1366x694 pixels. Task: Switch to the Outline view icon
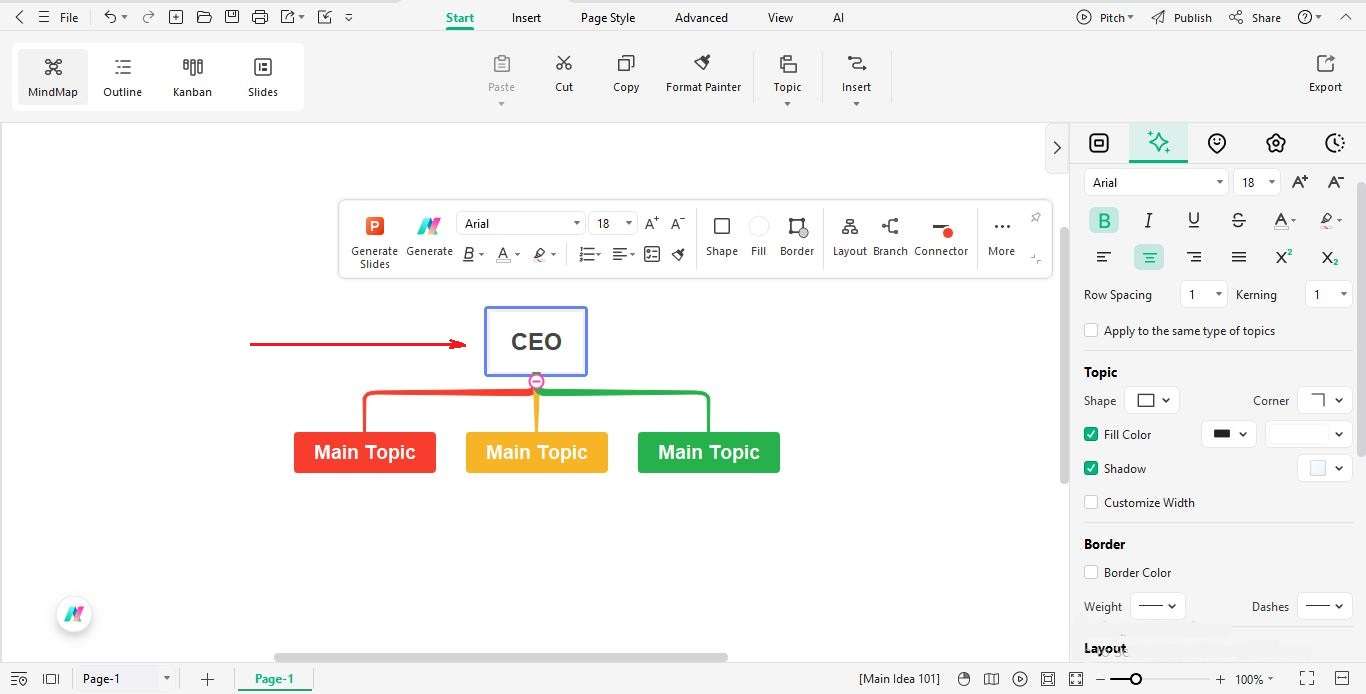point(122,75)
